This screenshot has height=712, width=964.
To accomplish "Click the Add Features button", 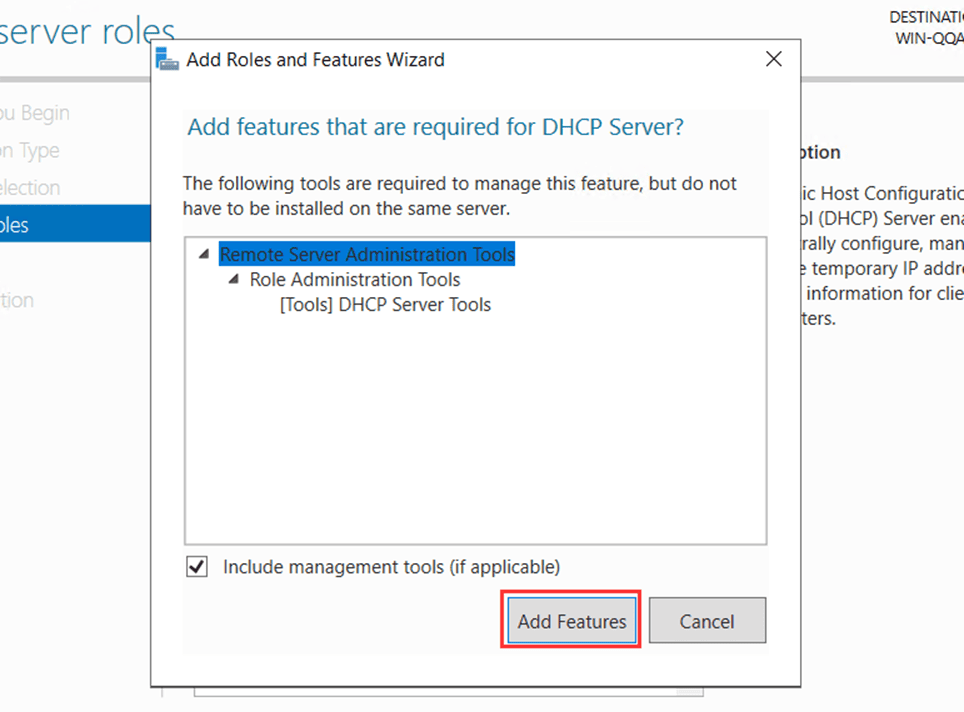I will point(571,620).
